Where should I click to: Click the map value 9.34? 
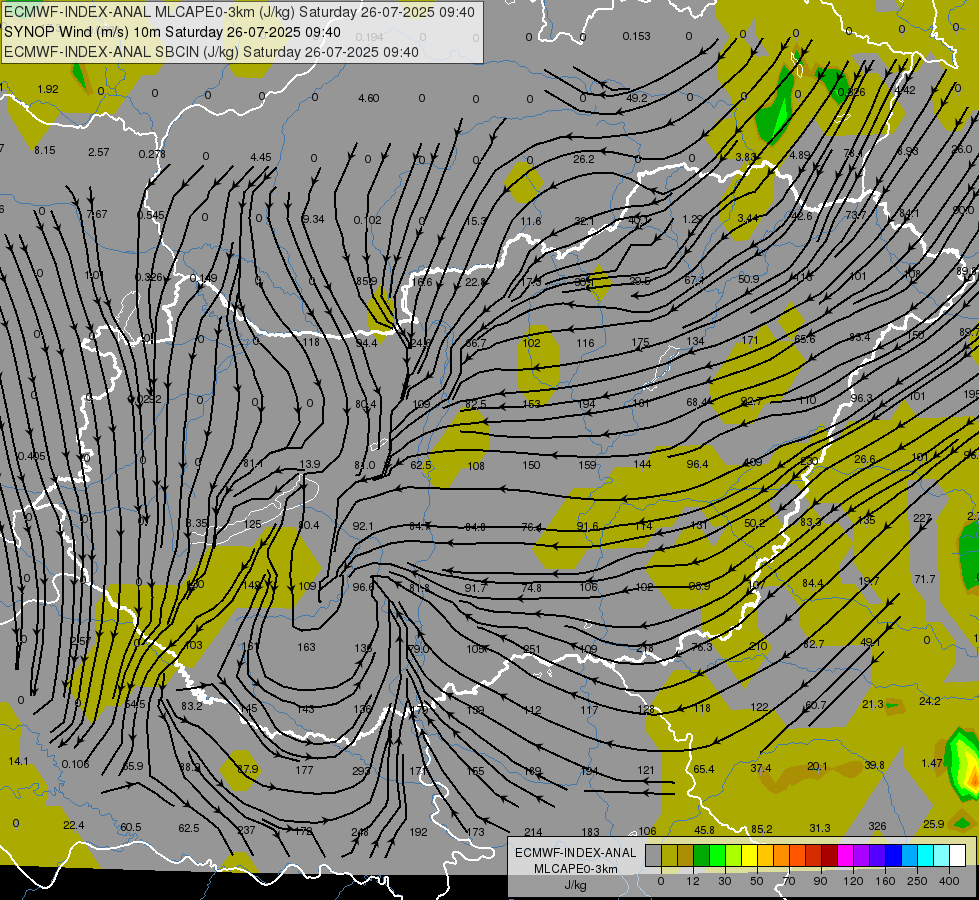click(x=313, y=219)
